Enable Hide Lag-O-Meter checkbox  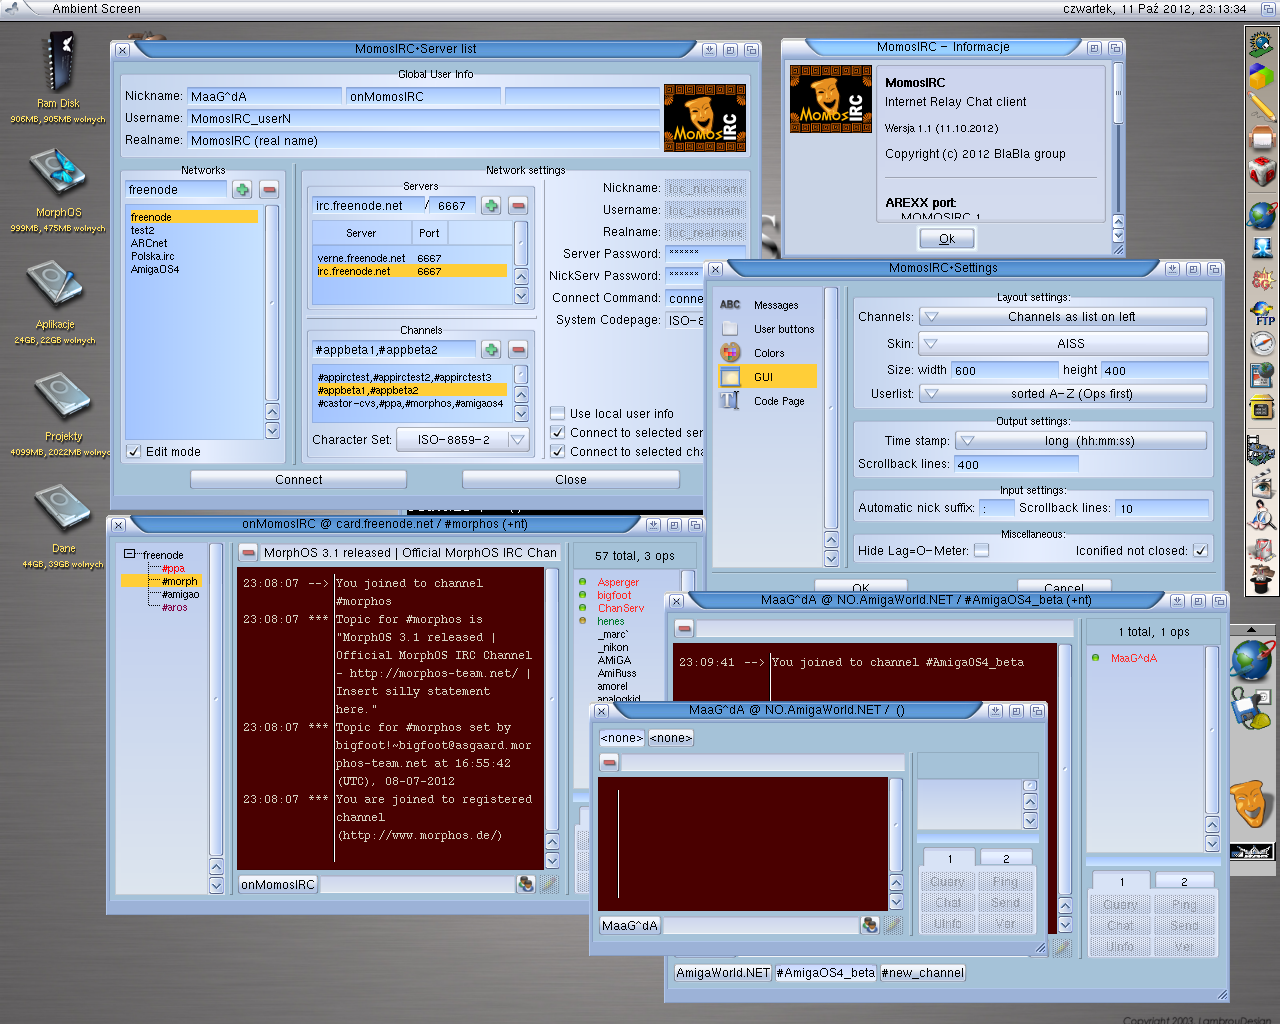pyautogui.click(x=981, y=550)
